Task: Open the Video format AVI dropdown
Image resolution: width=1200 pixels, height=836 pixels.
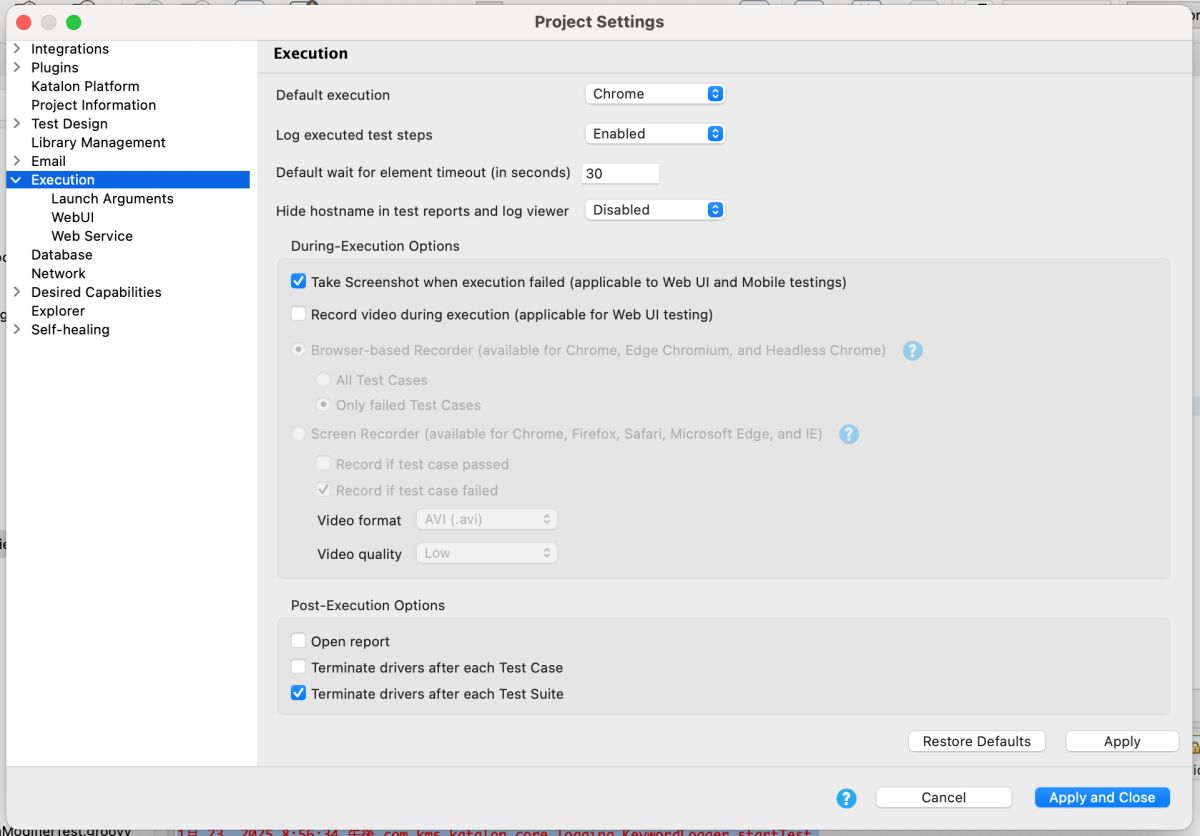Action: (x=487, y=520)
